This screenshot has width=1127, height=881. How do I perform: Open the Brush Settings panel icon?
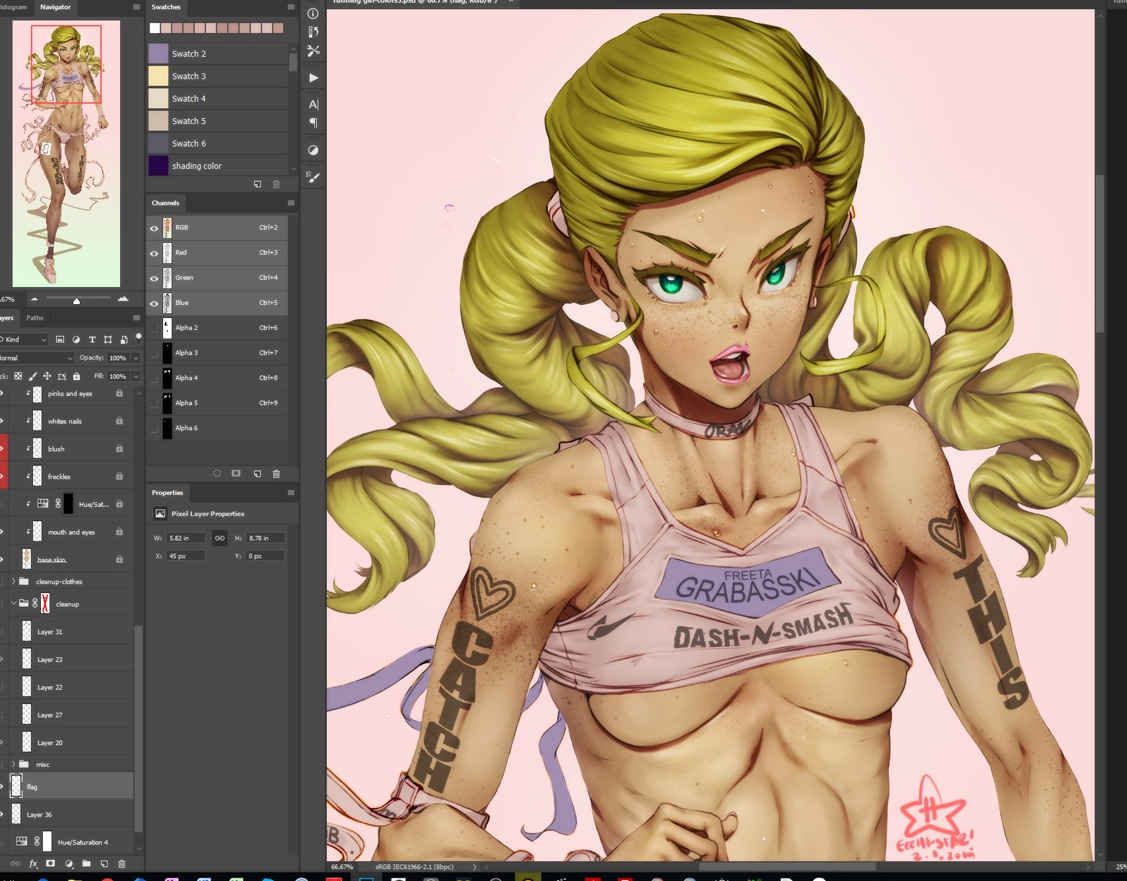pyautogui.click(x=313, y=177)
